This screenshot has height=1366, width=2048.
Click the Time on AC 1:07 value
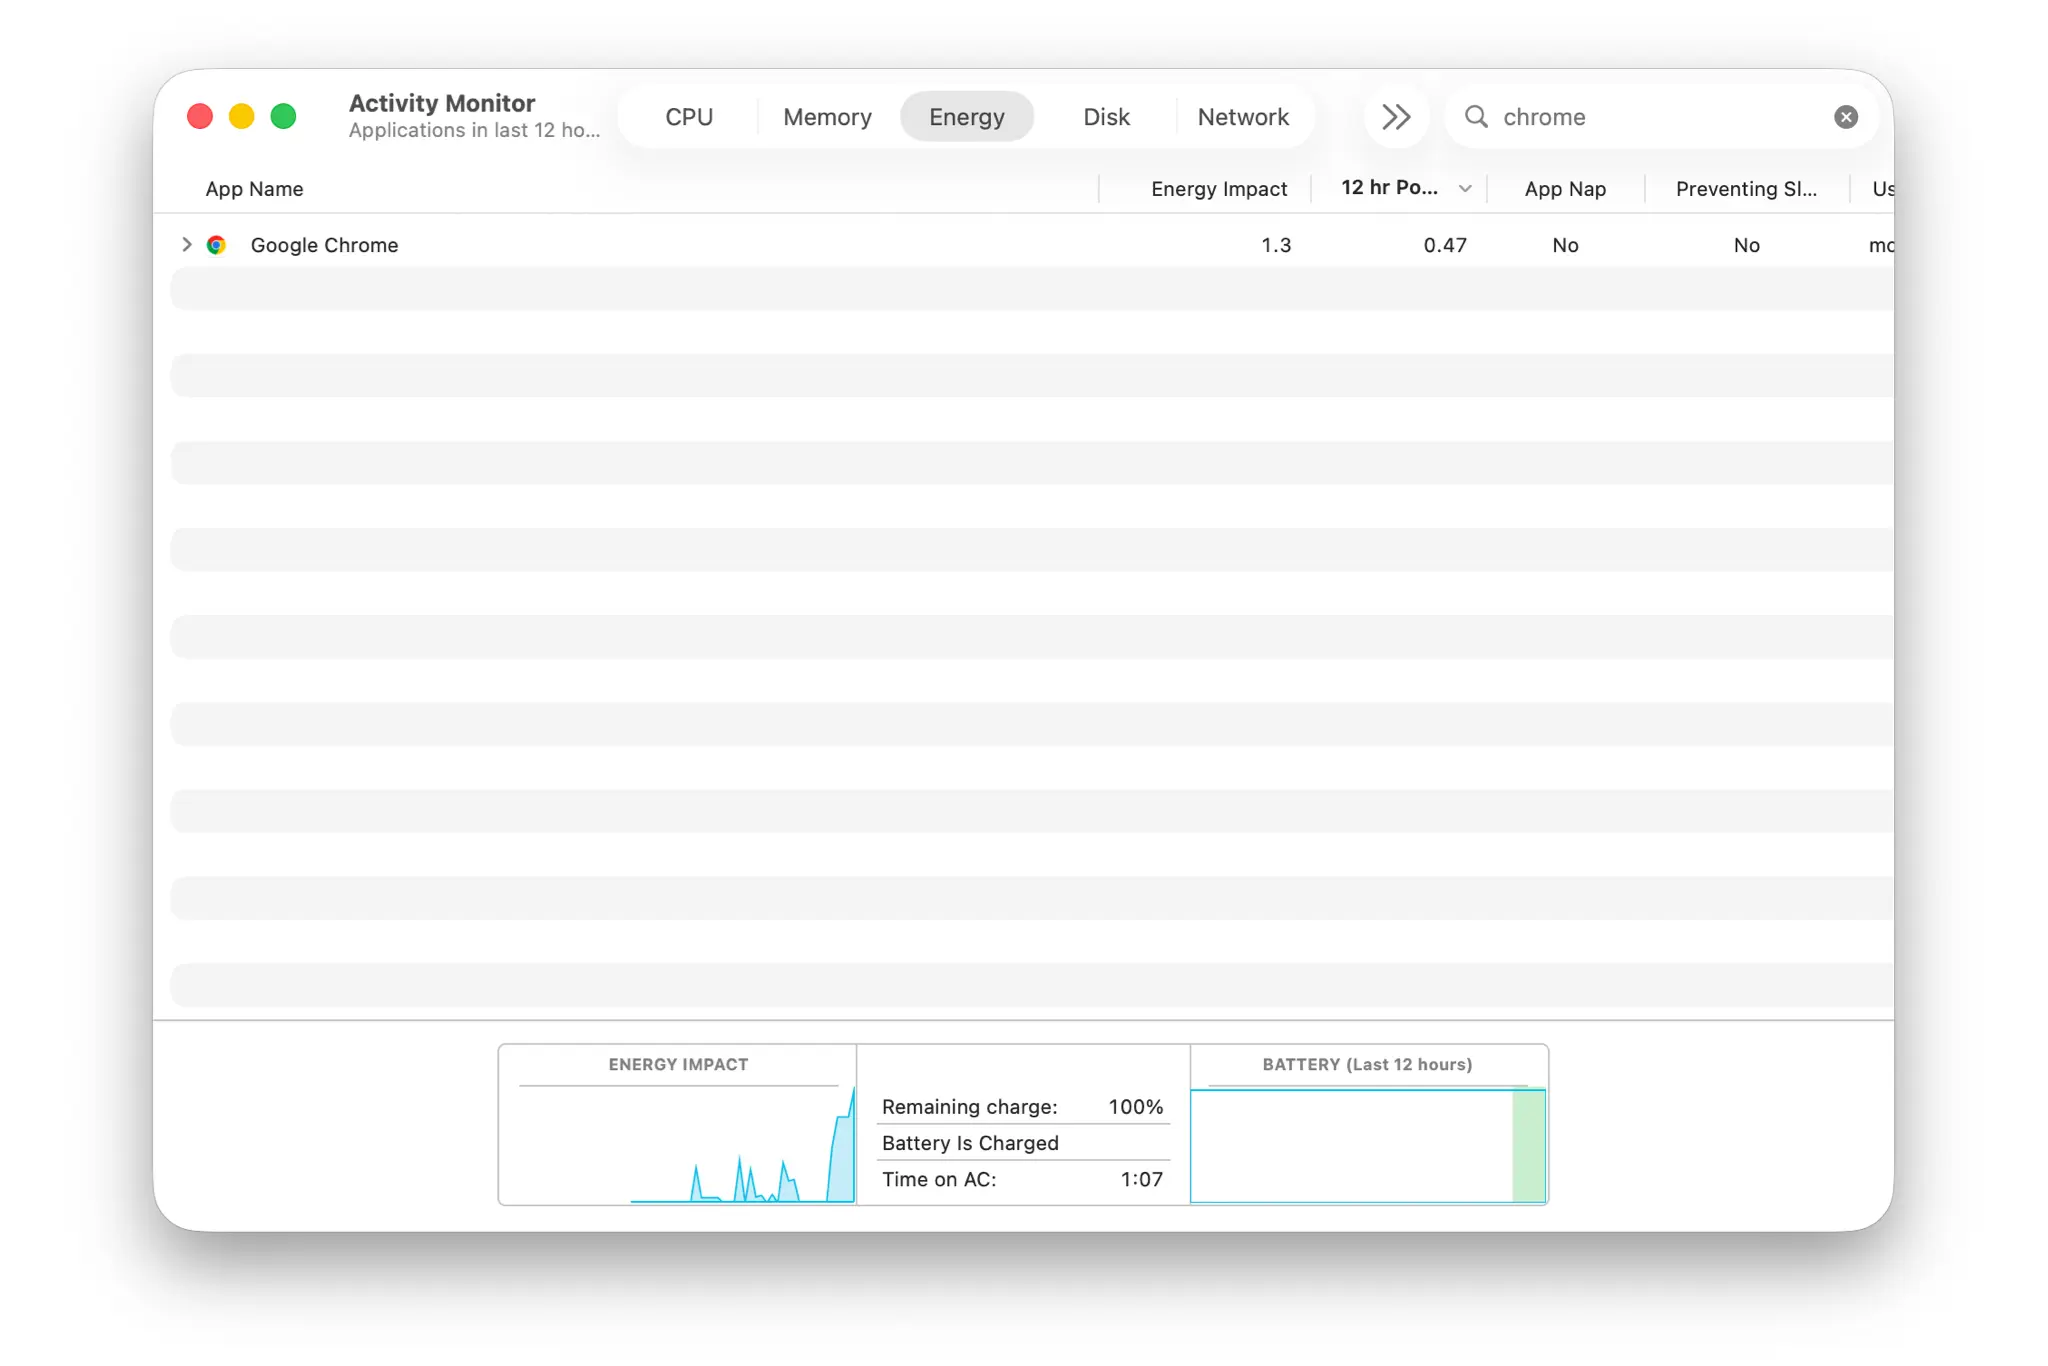click(x=1141, y=1179)
